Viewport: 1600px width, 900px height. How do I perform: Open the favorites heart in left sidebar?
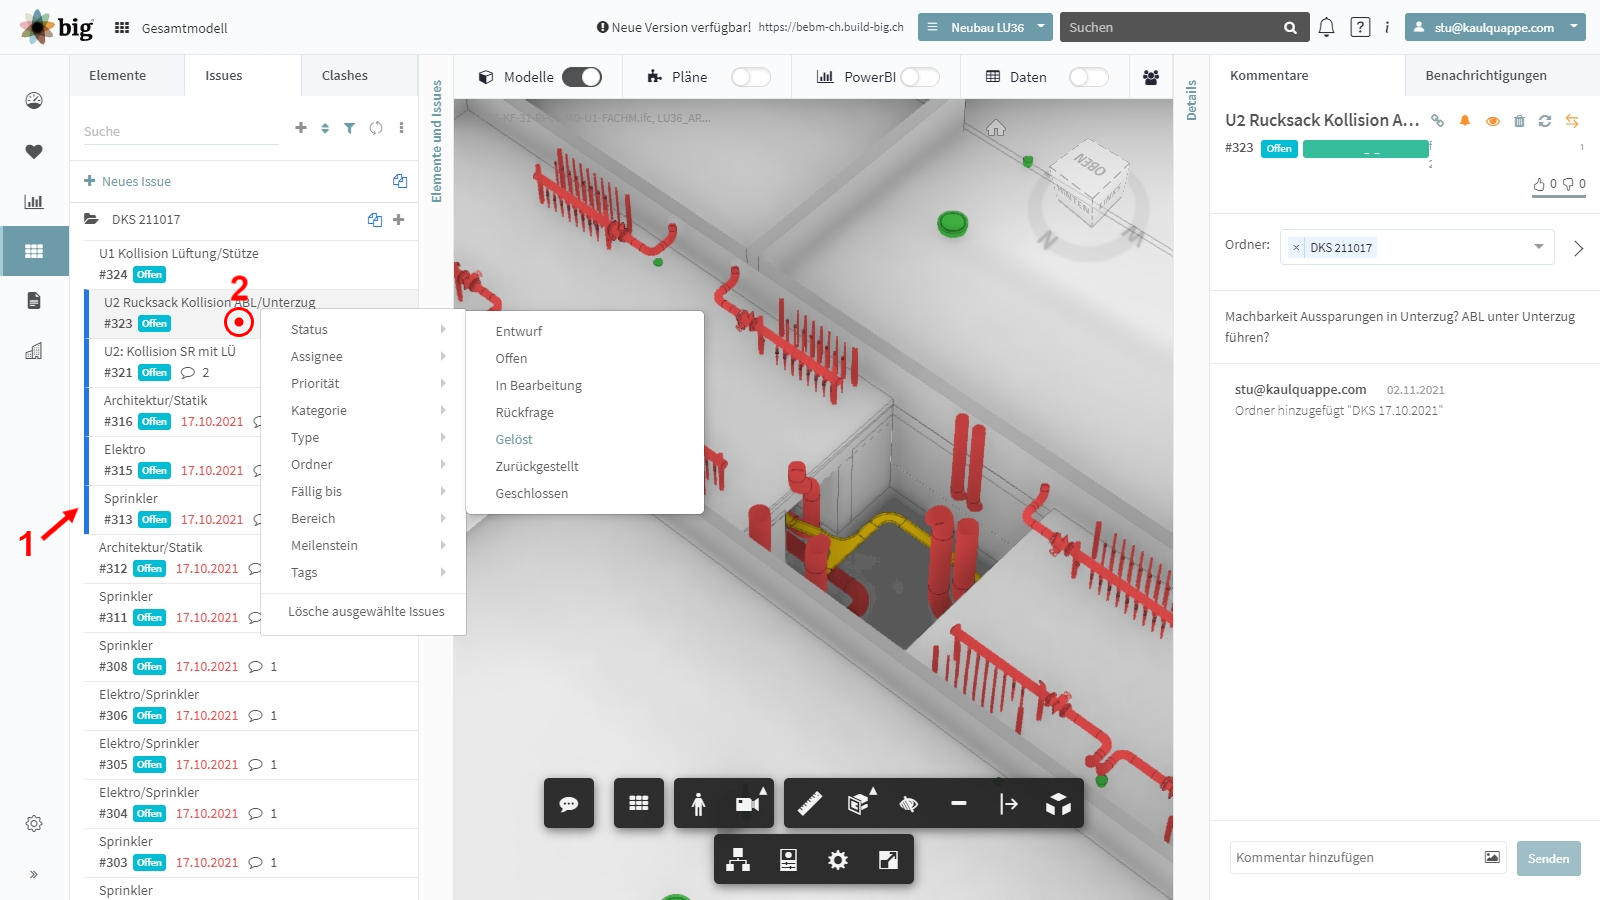34,151
